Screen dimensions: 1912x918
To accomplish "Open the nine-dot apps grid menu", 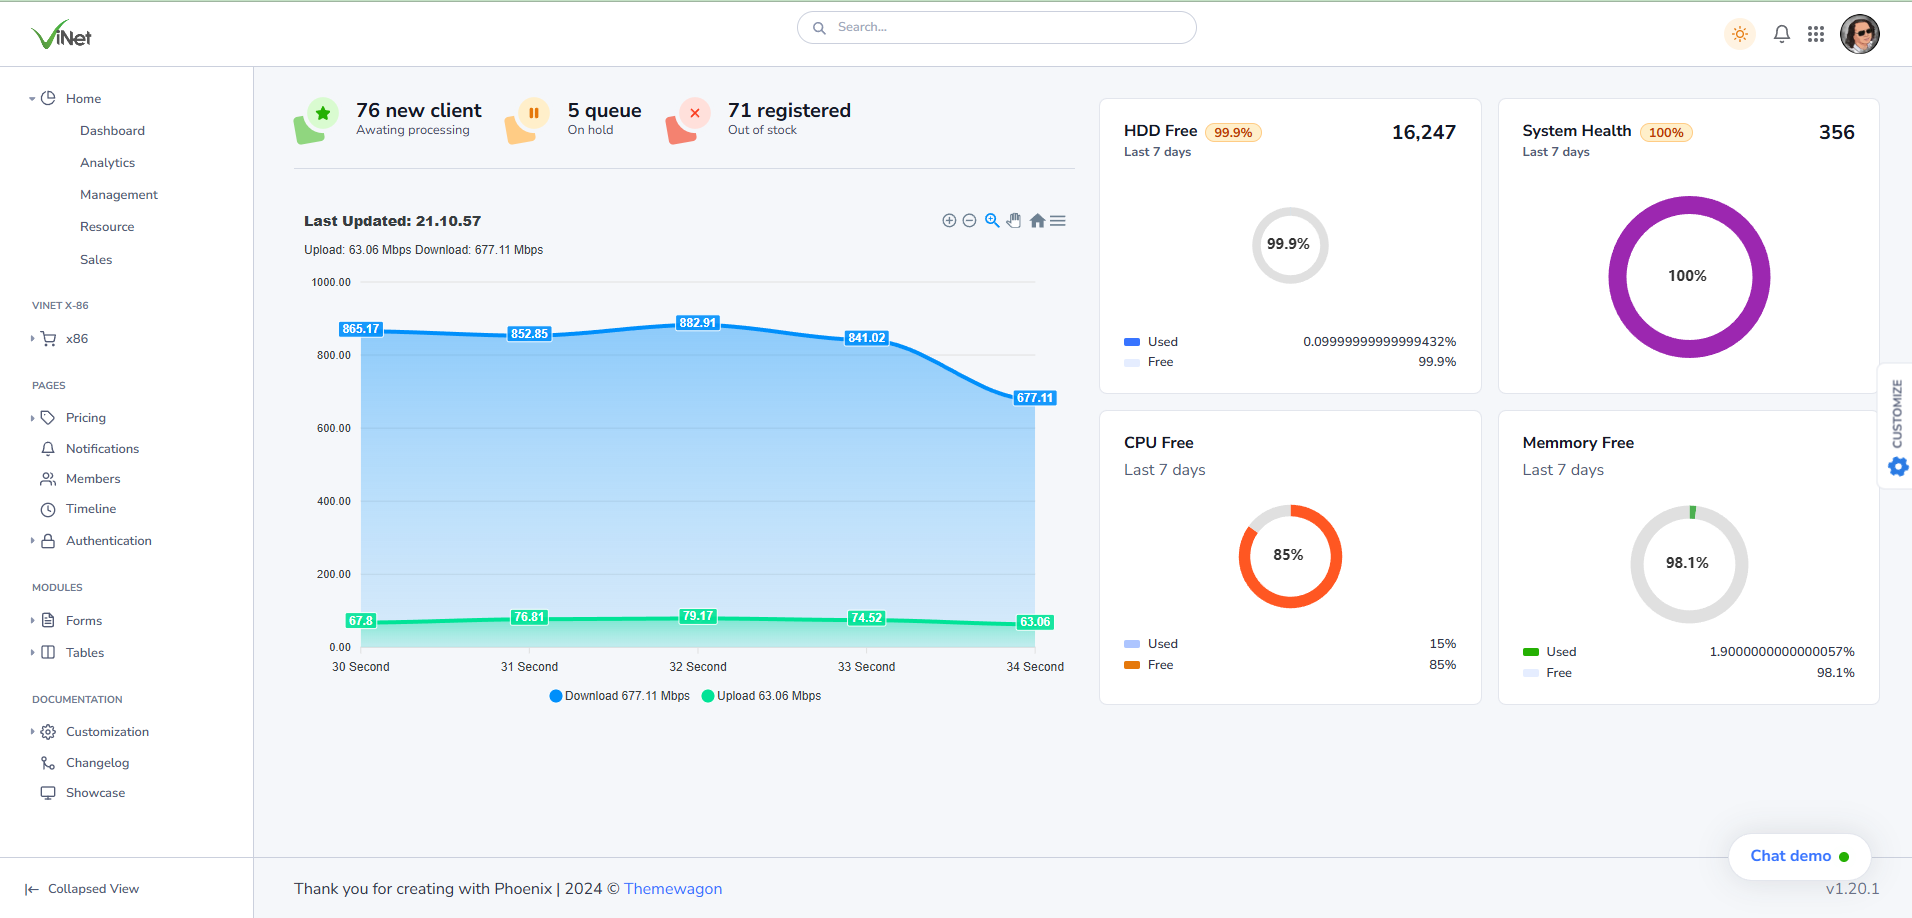I will [x=1816, y=34].
